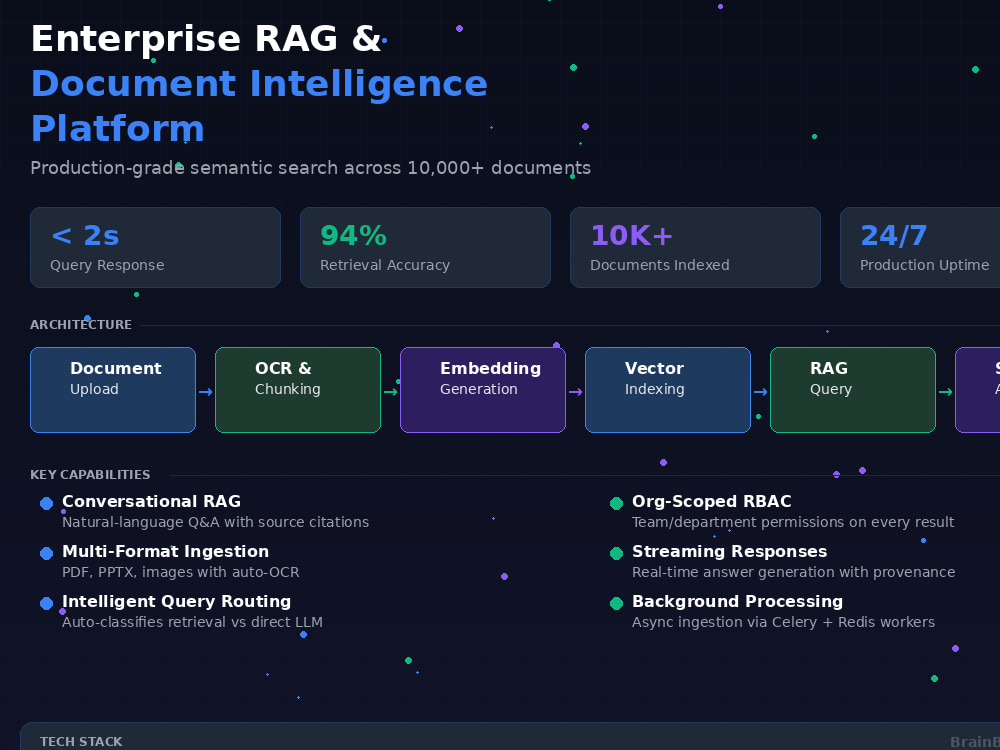Click the blue bullet beside Conversational RAG
Image resolution: width=1000 pixels, height=750 pixels.
coord(47,504)
